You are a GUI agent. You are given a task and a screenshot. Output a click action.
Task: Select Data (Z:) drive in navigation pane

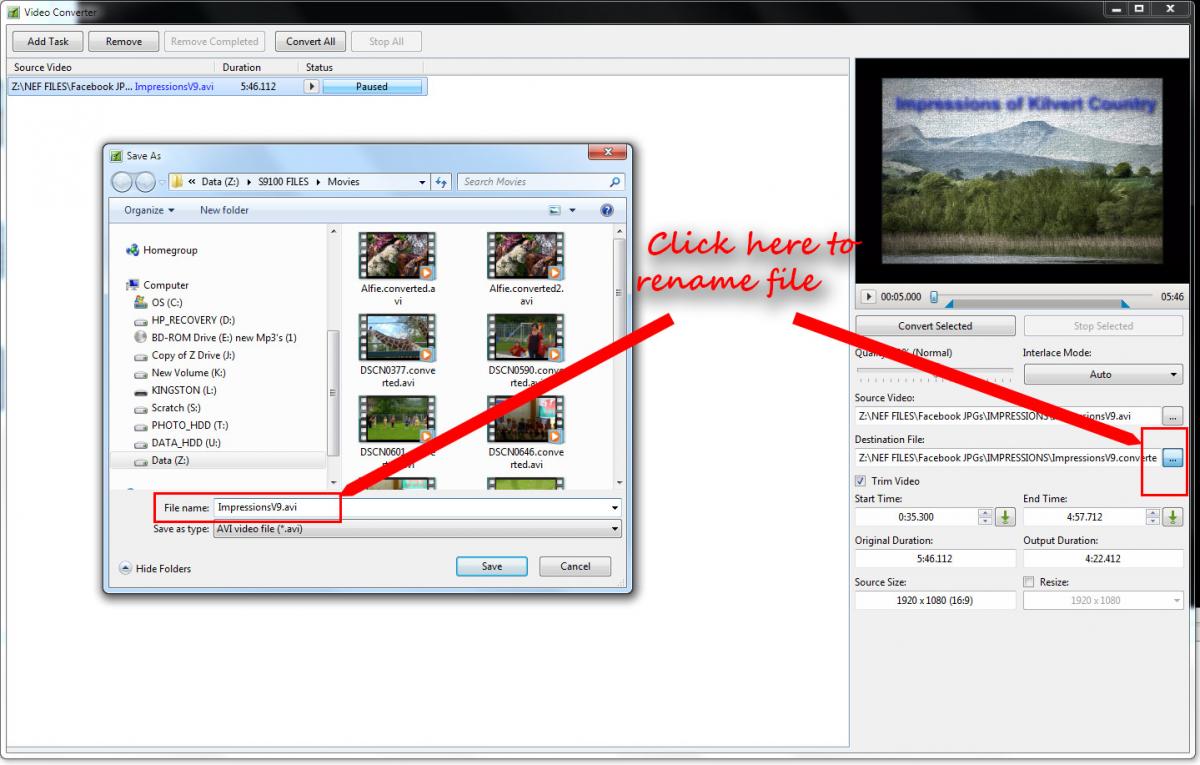click(170, 460)
